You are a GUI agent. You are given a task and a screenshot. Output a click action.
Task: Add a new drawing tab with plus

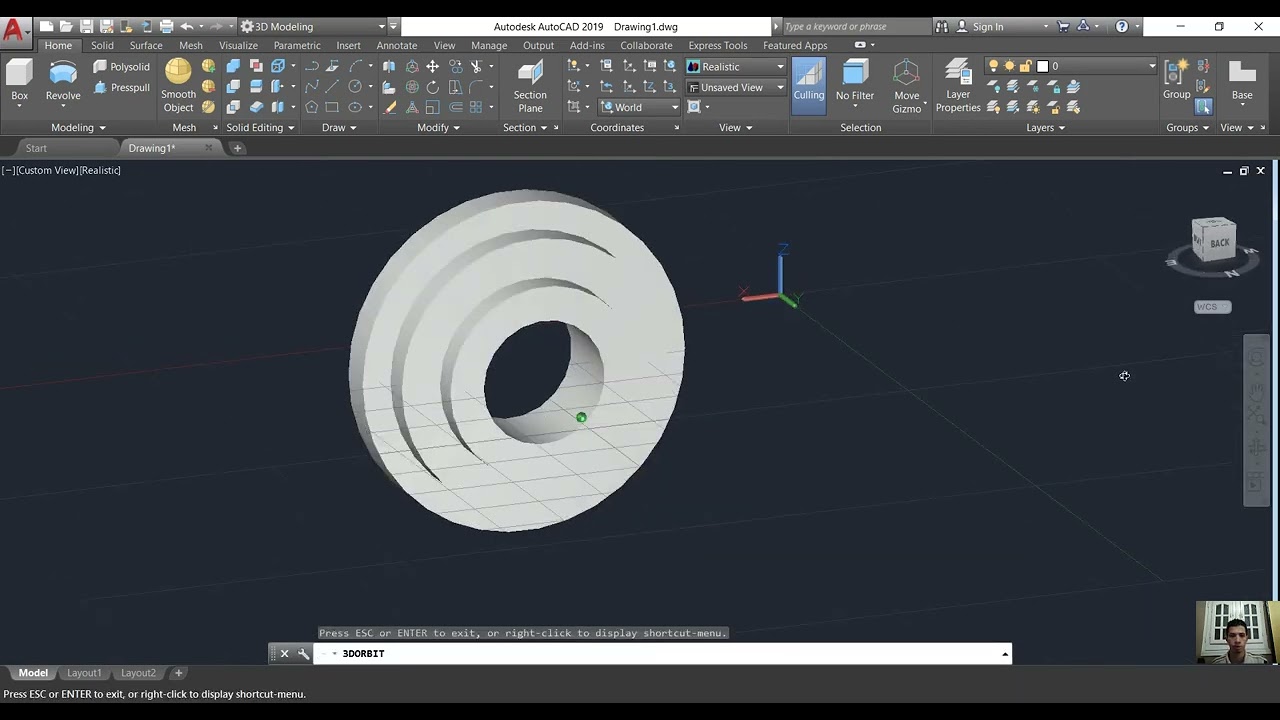237,148
